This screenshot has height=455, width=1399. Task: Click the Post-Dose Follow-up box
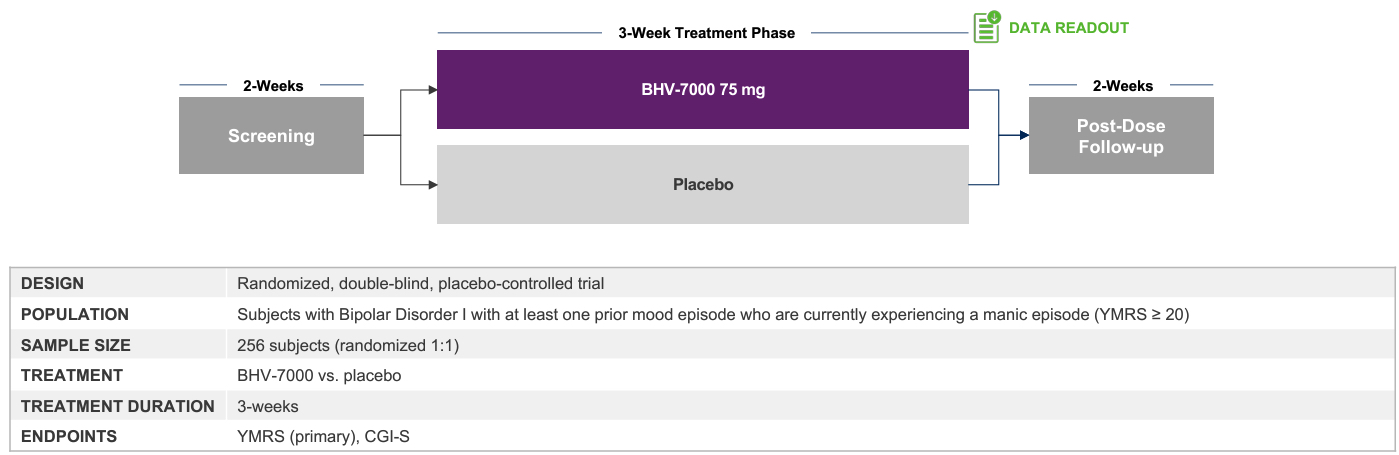tap(1120, 136)
